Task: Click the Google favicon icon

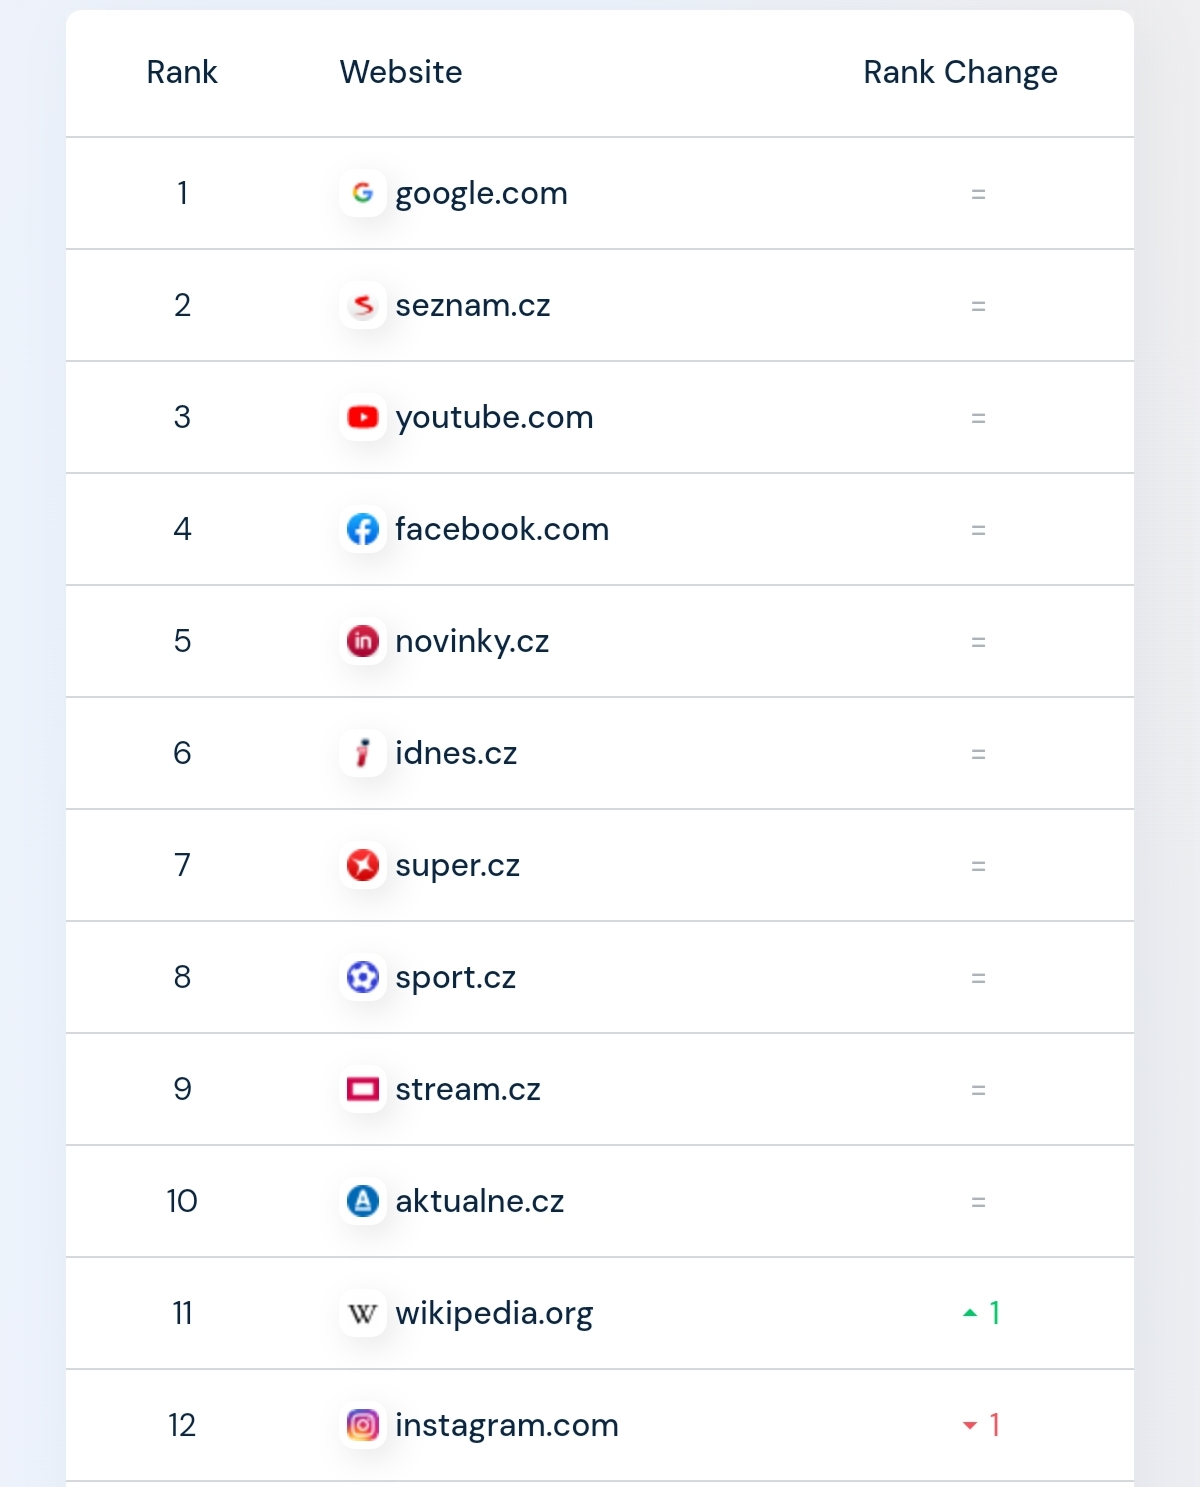Action: tap(362, 193)
